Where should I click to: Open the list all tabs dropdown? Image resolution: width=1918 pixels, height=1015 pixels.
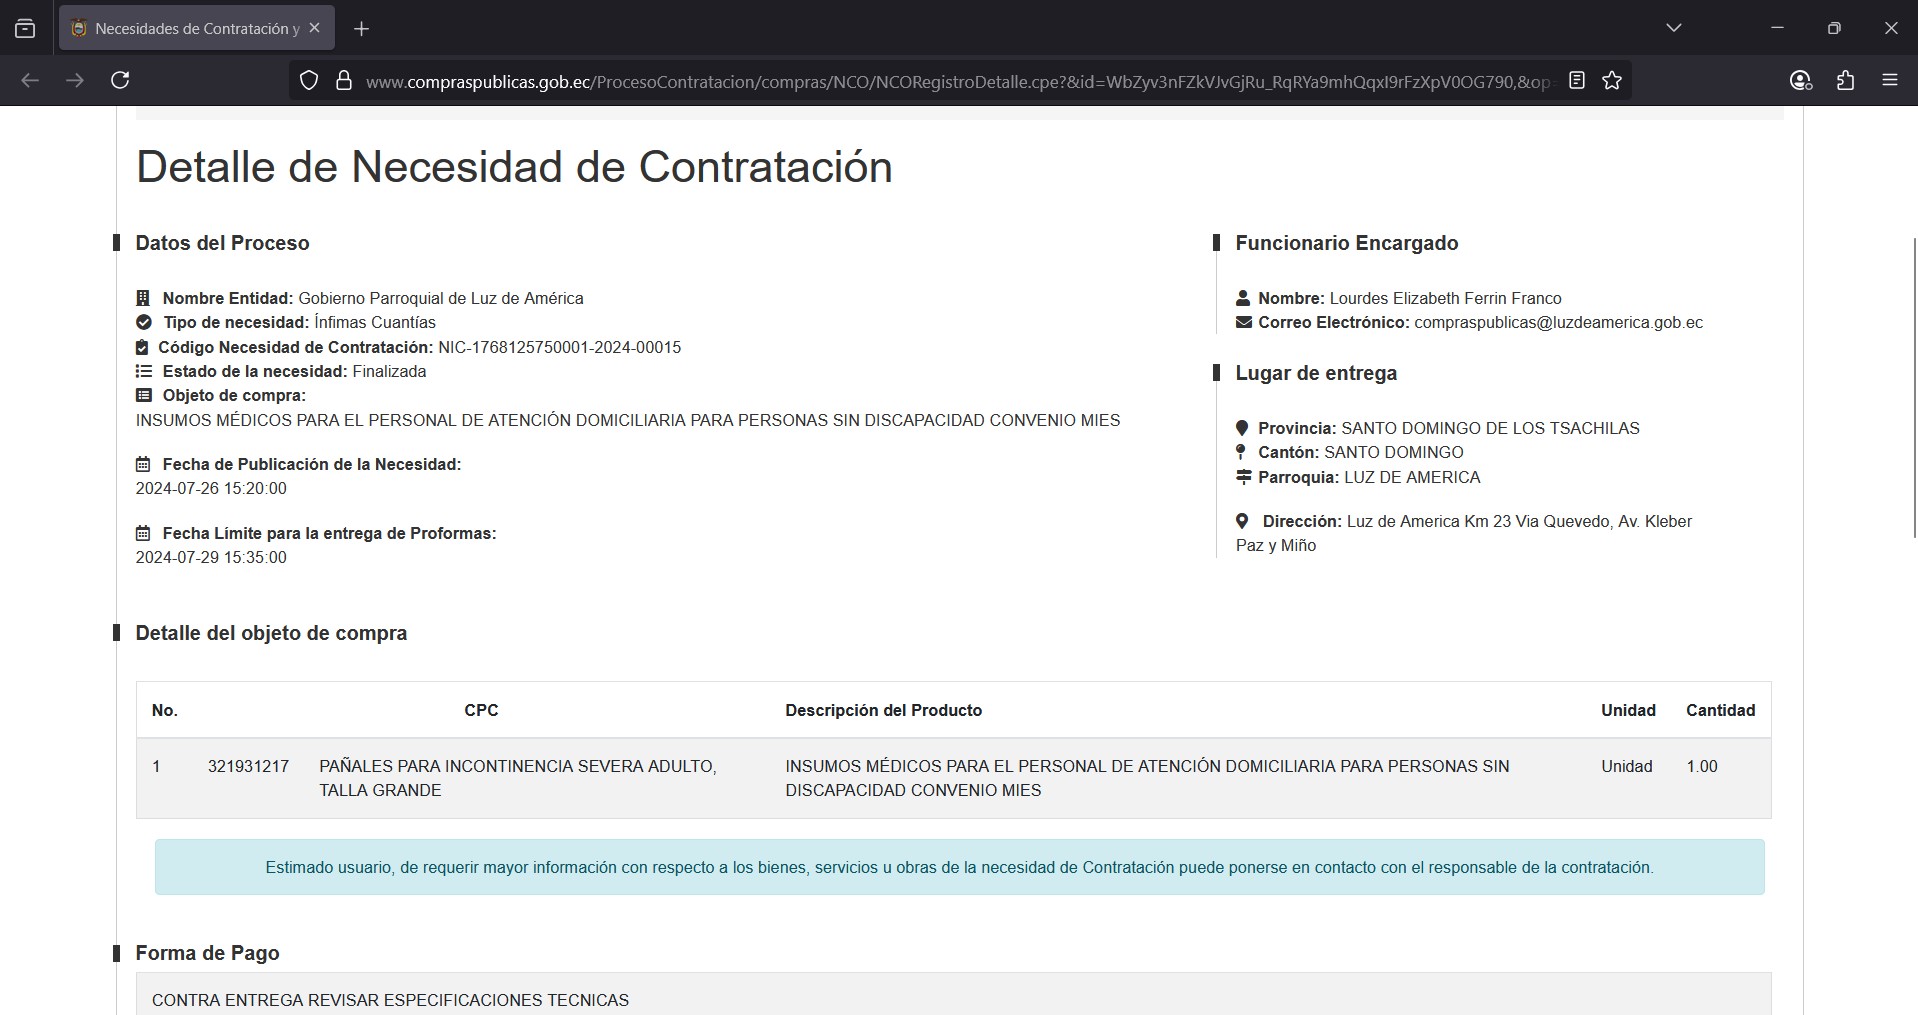click(x=1674, y=28)
